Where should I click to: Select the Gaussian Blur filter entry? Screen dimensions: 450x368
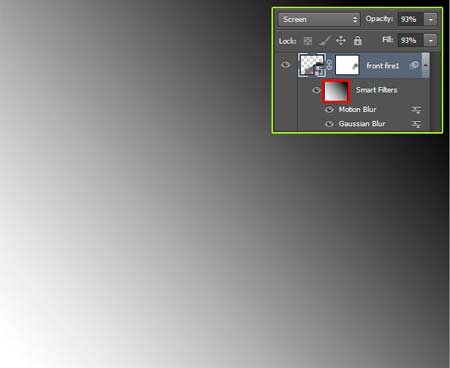[362, 124]
